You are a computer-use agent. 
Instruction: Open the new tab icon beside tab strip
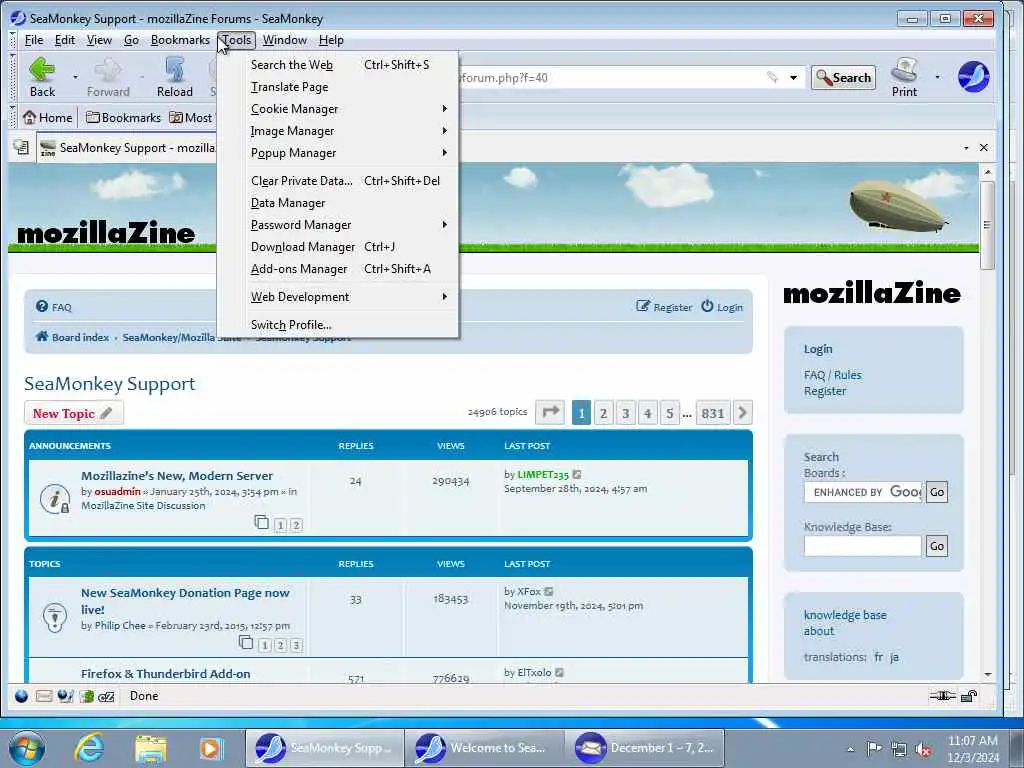coord(21,148)
